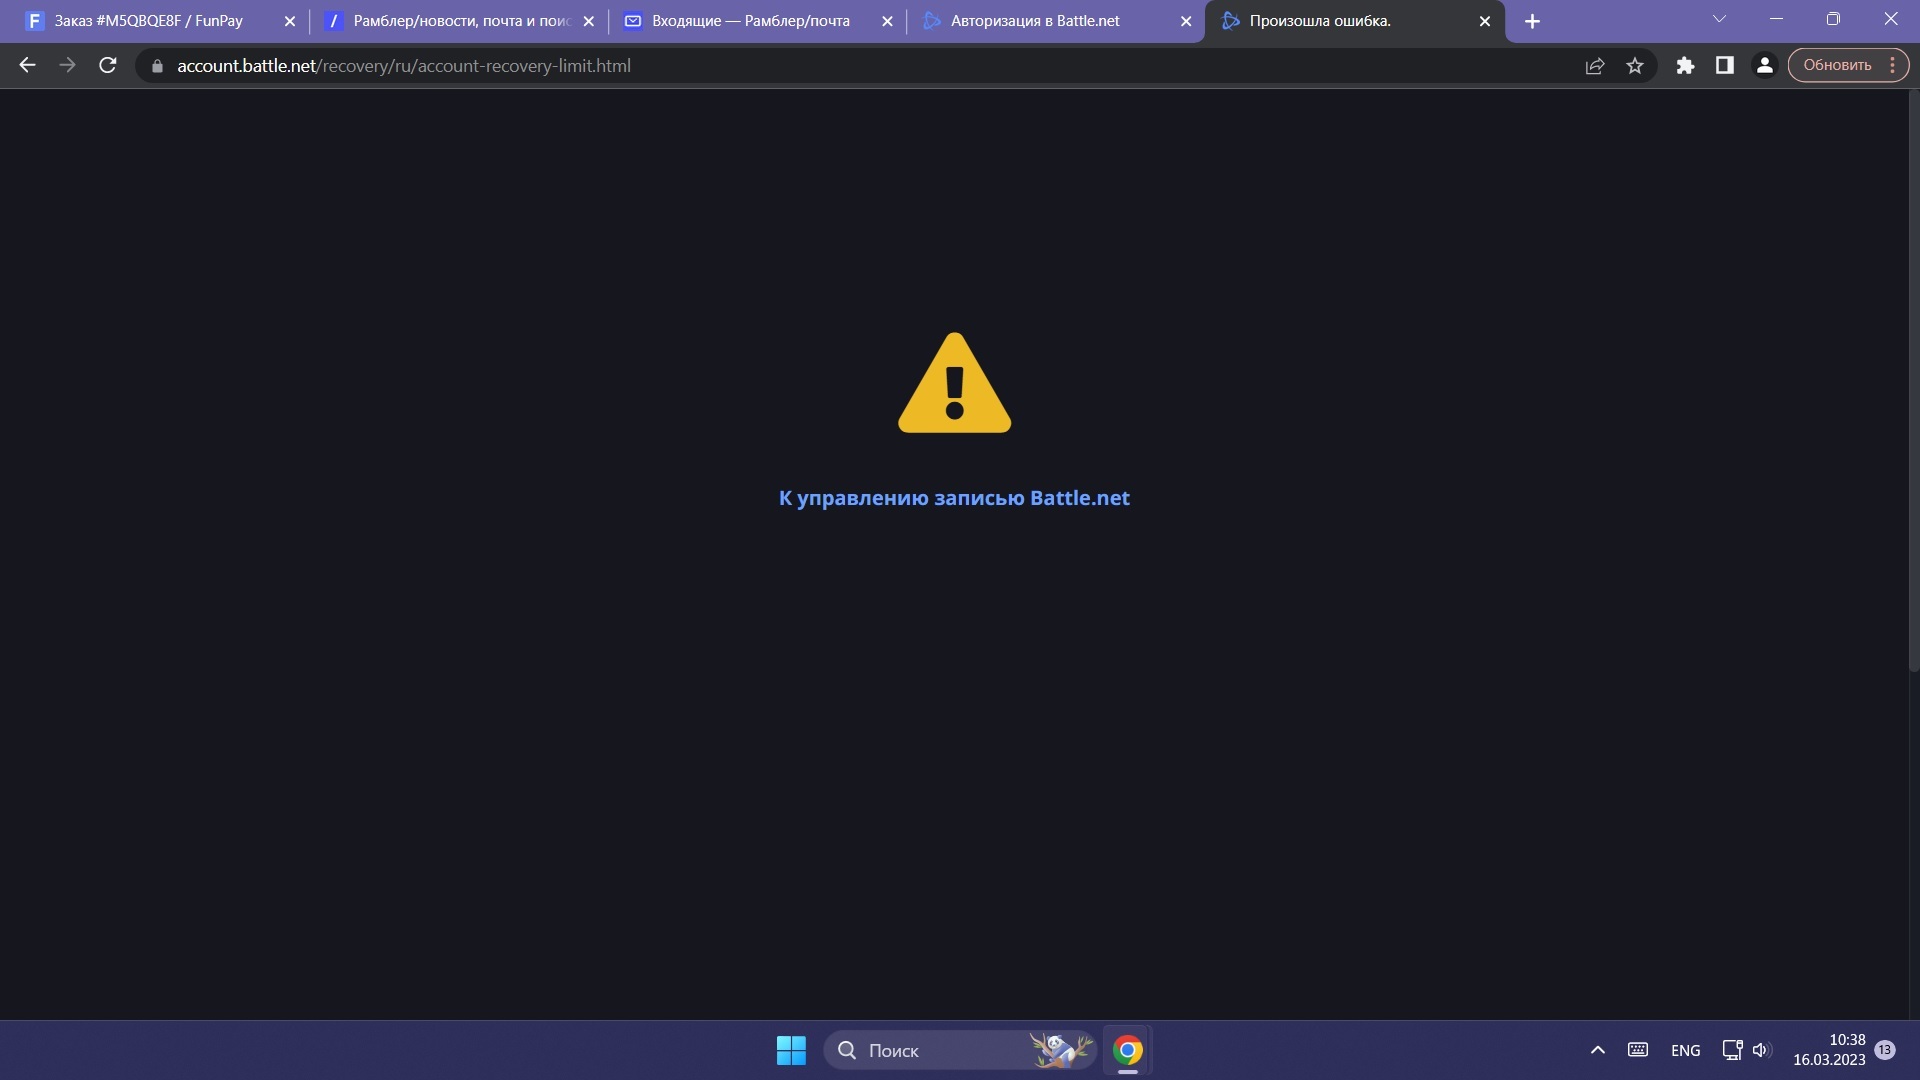
Task: Toggle the browser side panel
Action: (x=1724, y=66)
